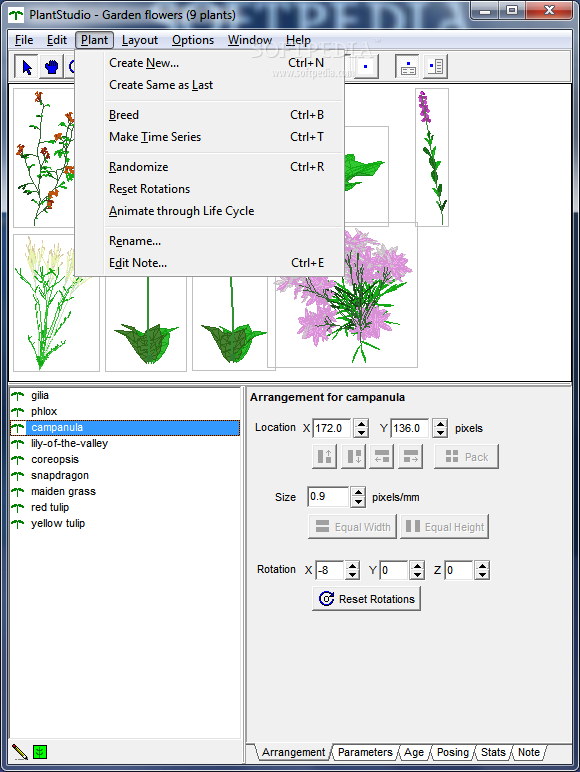Click the Equal Width button
This screenshot has width=580, height=772.
pos(352,526)
